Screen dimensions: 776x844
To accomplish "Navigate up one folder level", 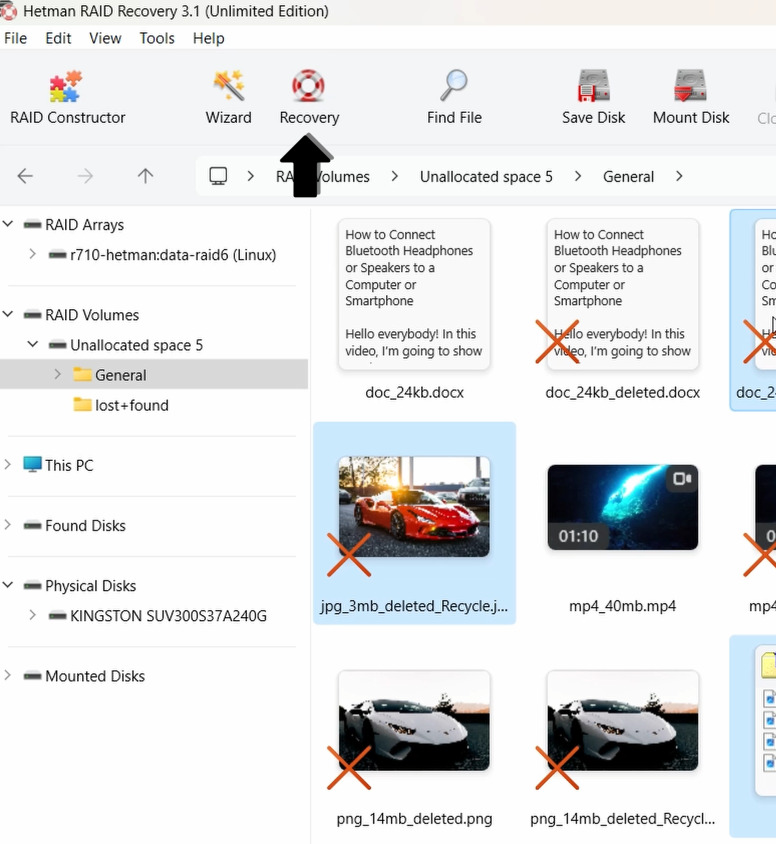I will (145, 176).
